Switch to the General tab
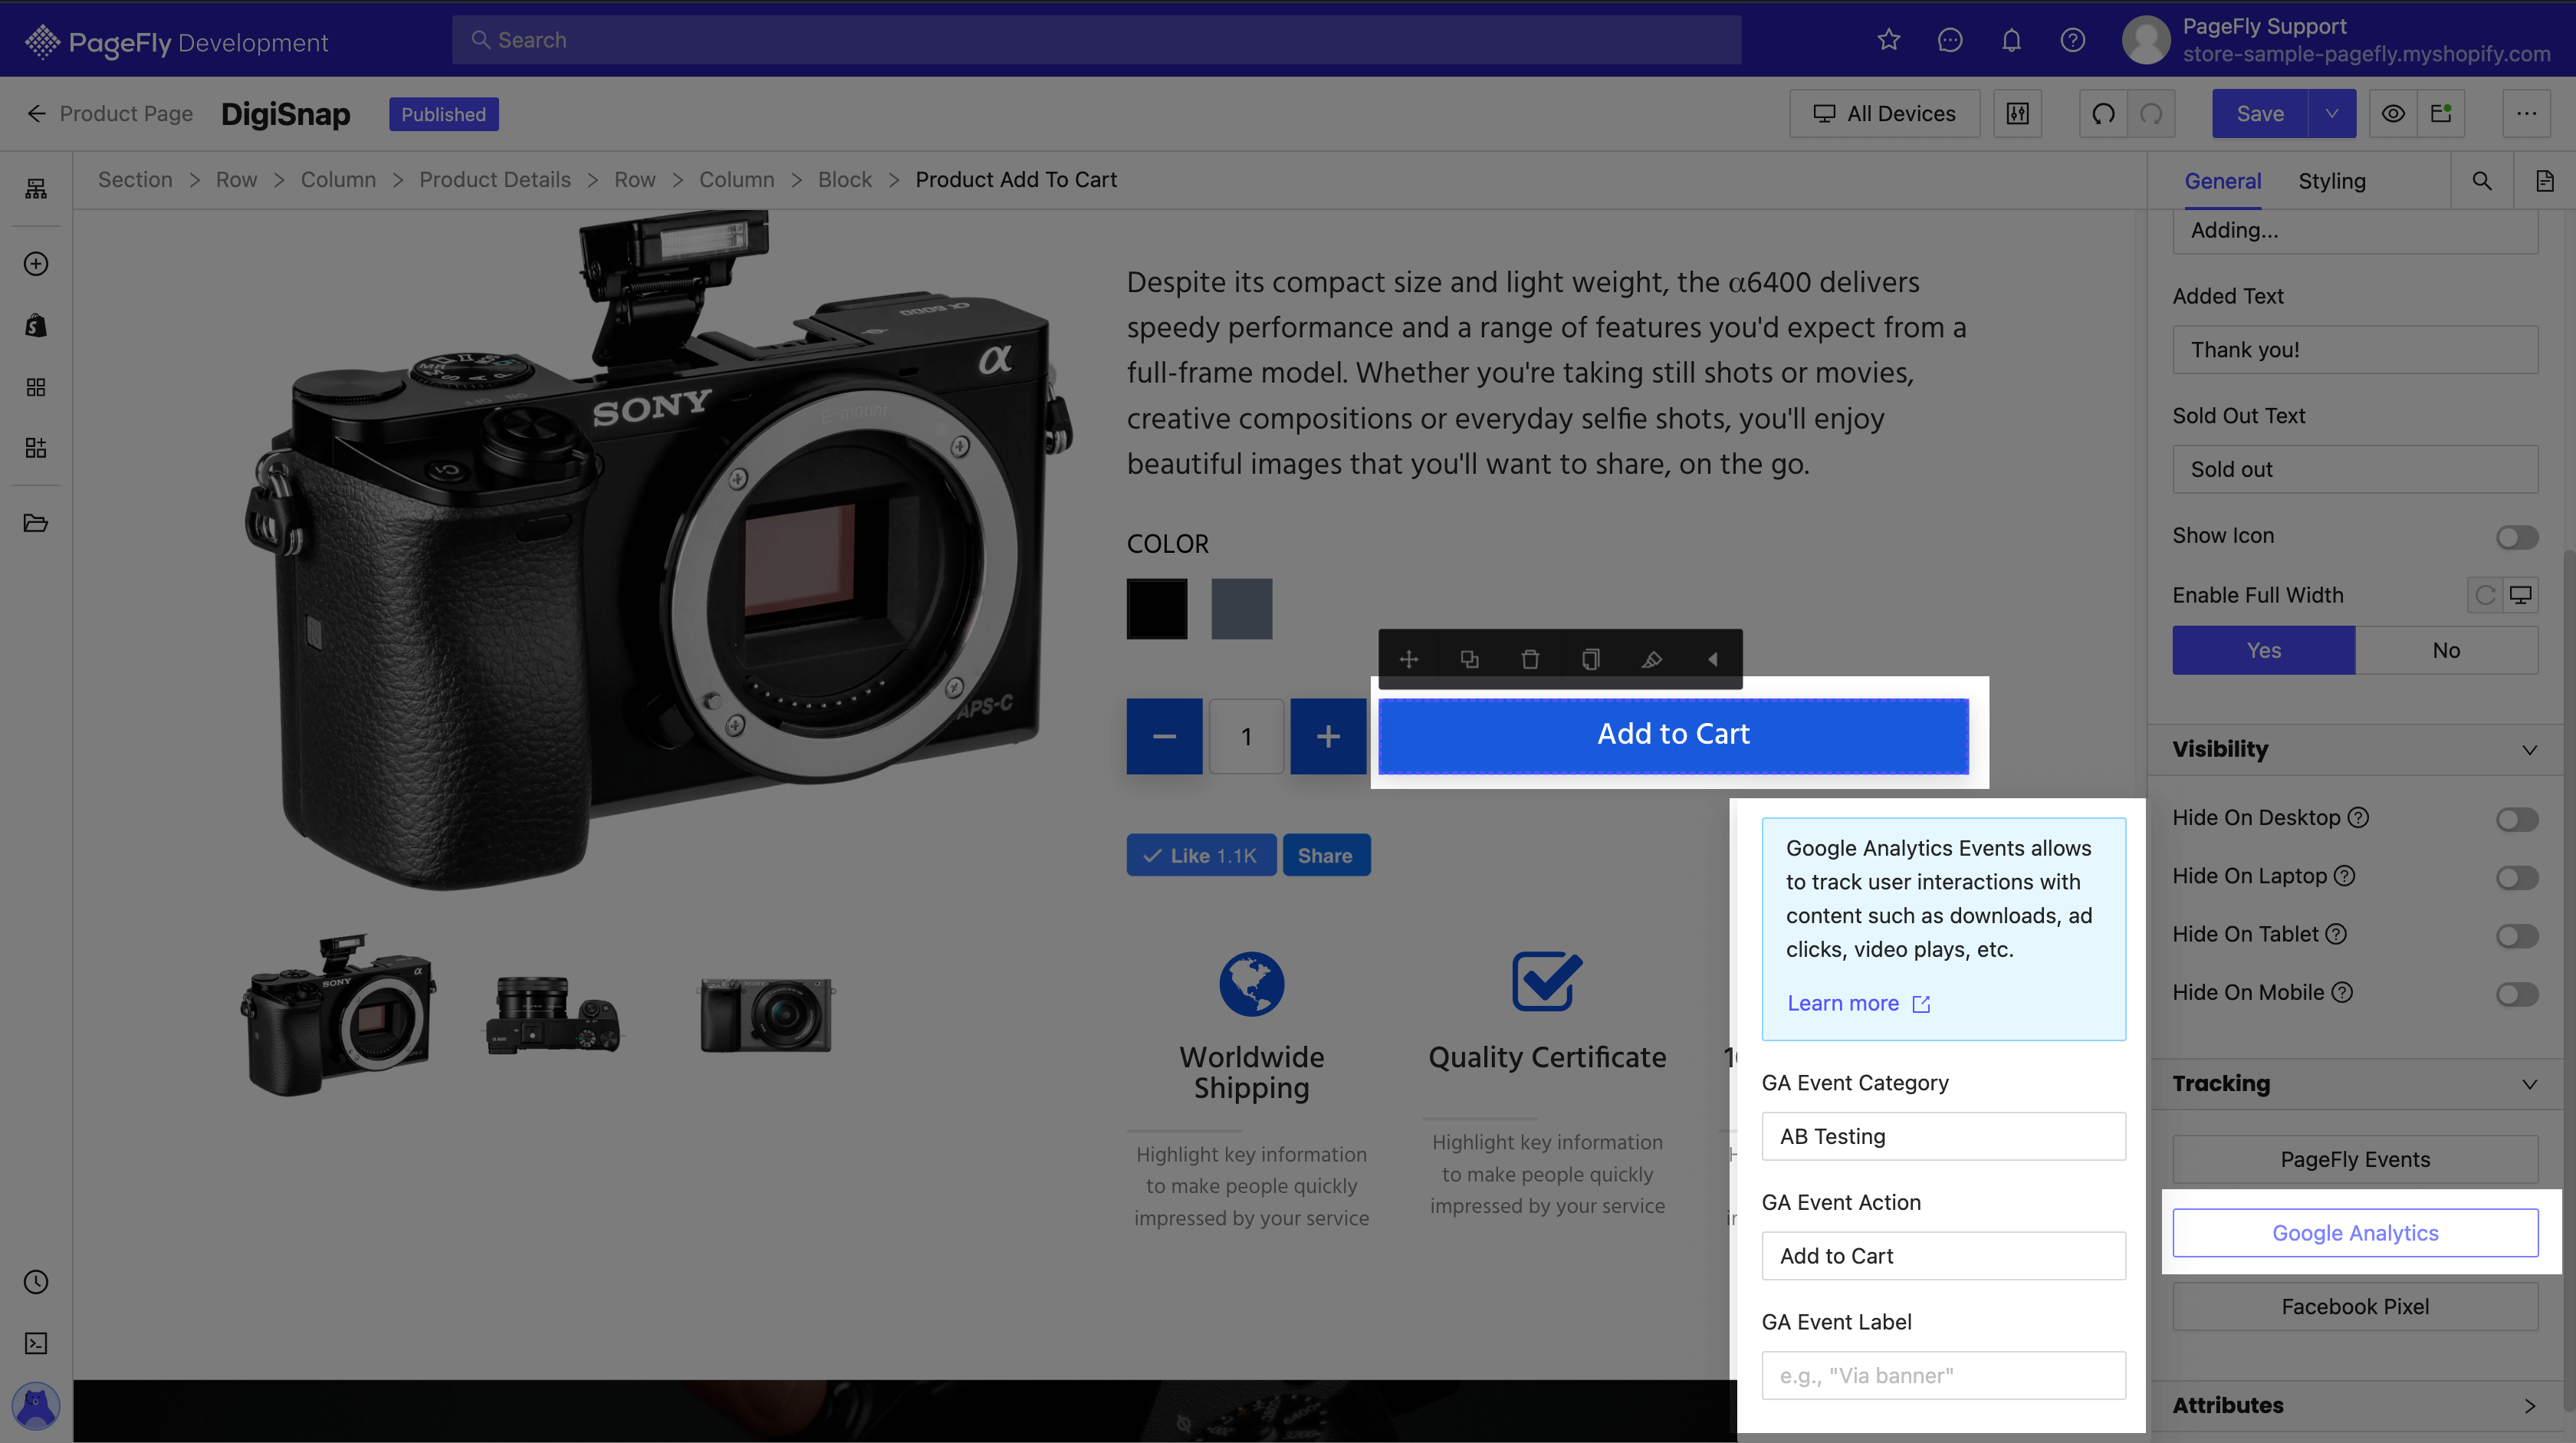The image size is (2576, 1443). pos(2222,181)
